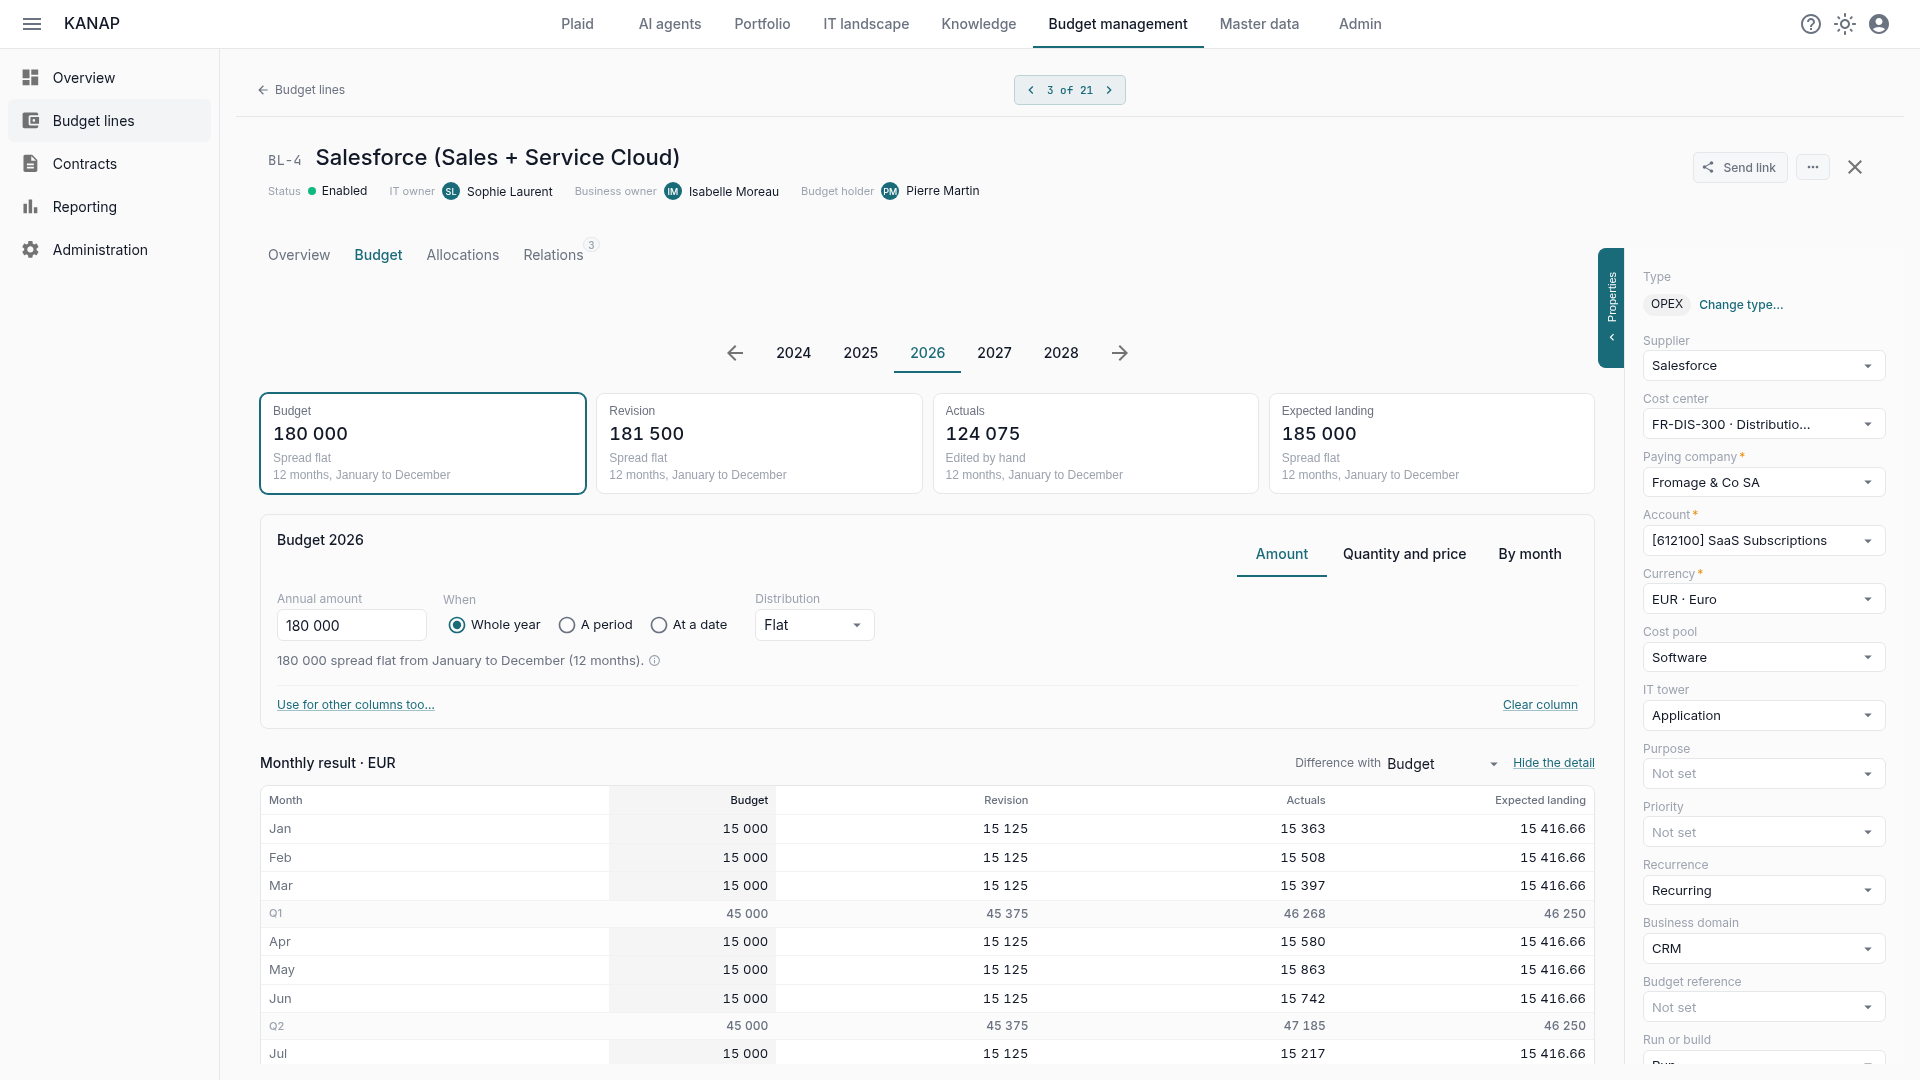Select the A period radio button
Image resolution: width=1920 pixels, height=1080 pixels.
click(567, 625)
